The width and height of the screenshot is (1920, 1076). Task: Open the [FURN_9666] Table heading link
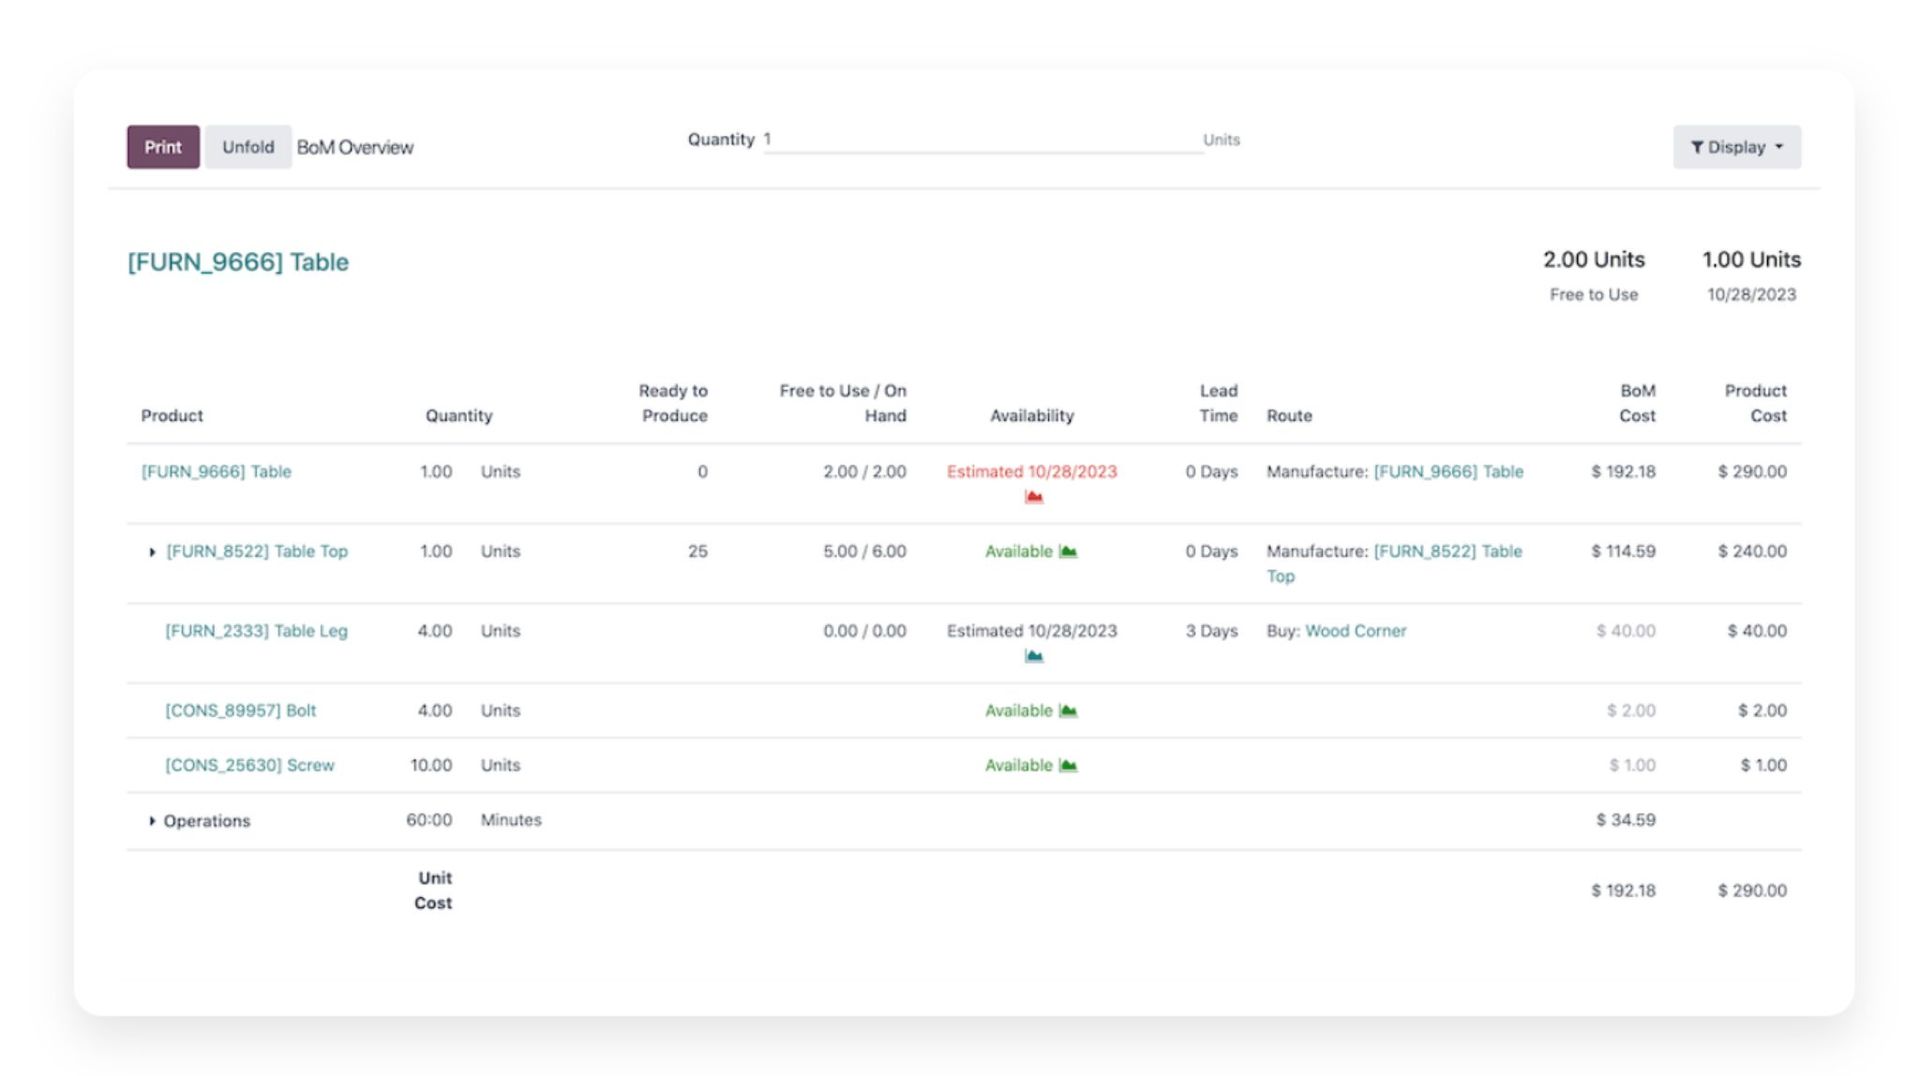tap(238, 262)
